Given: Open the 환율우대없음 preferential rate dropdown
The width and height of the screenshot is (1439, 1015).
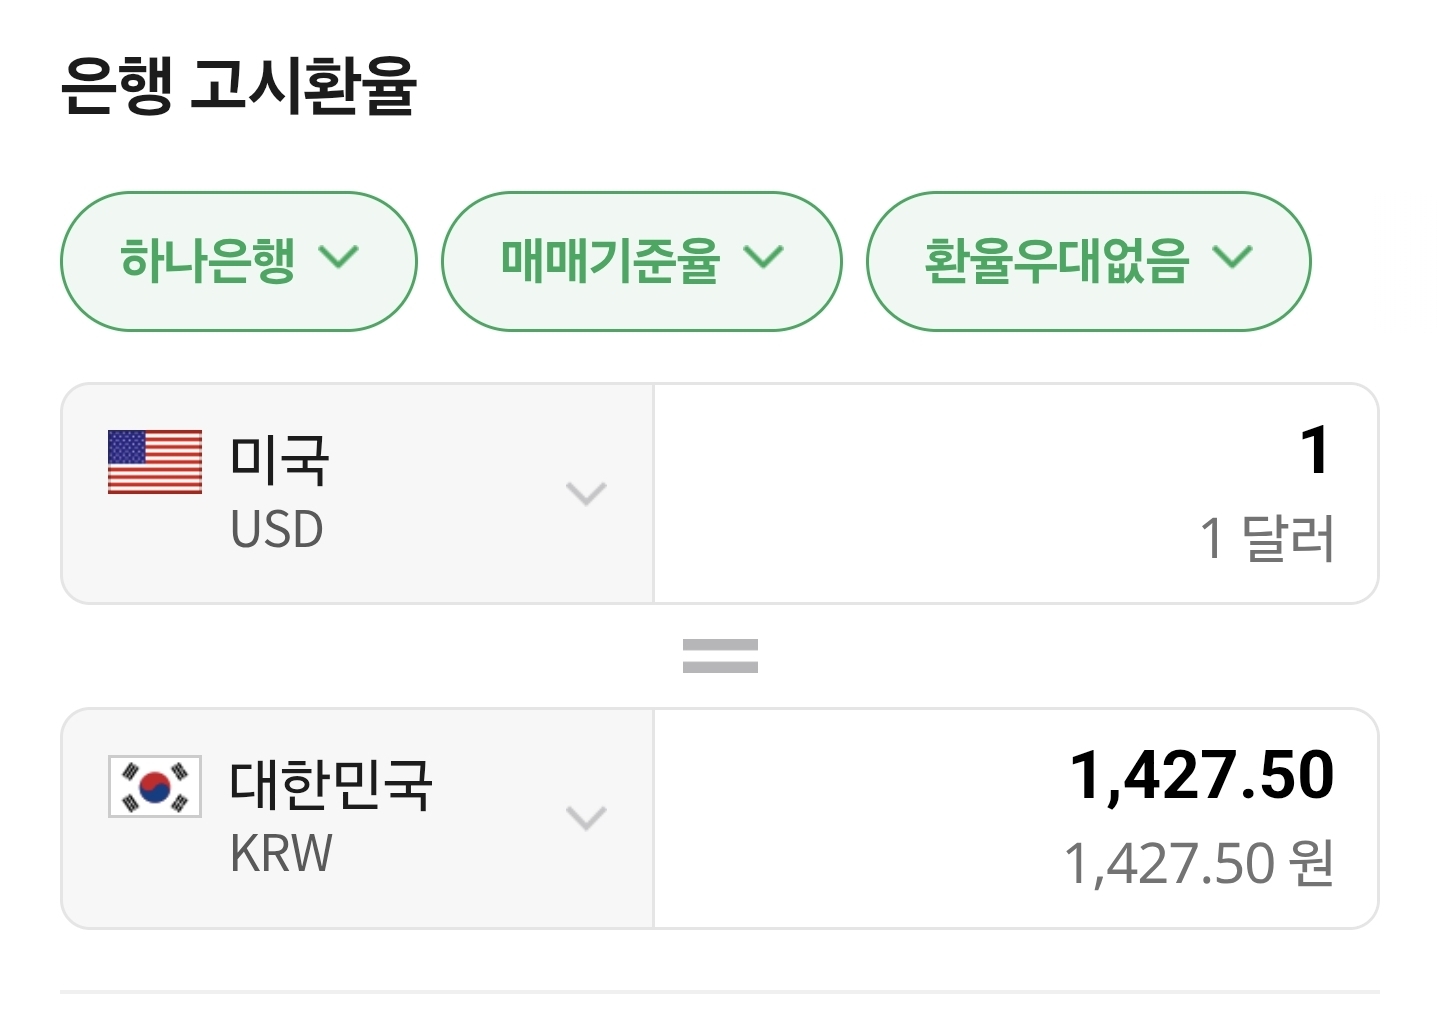Looking at the screenshot, I should point(1087,261).
